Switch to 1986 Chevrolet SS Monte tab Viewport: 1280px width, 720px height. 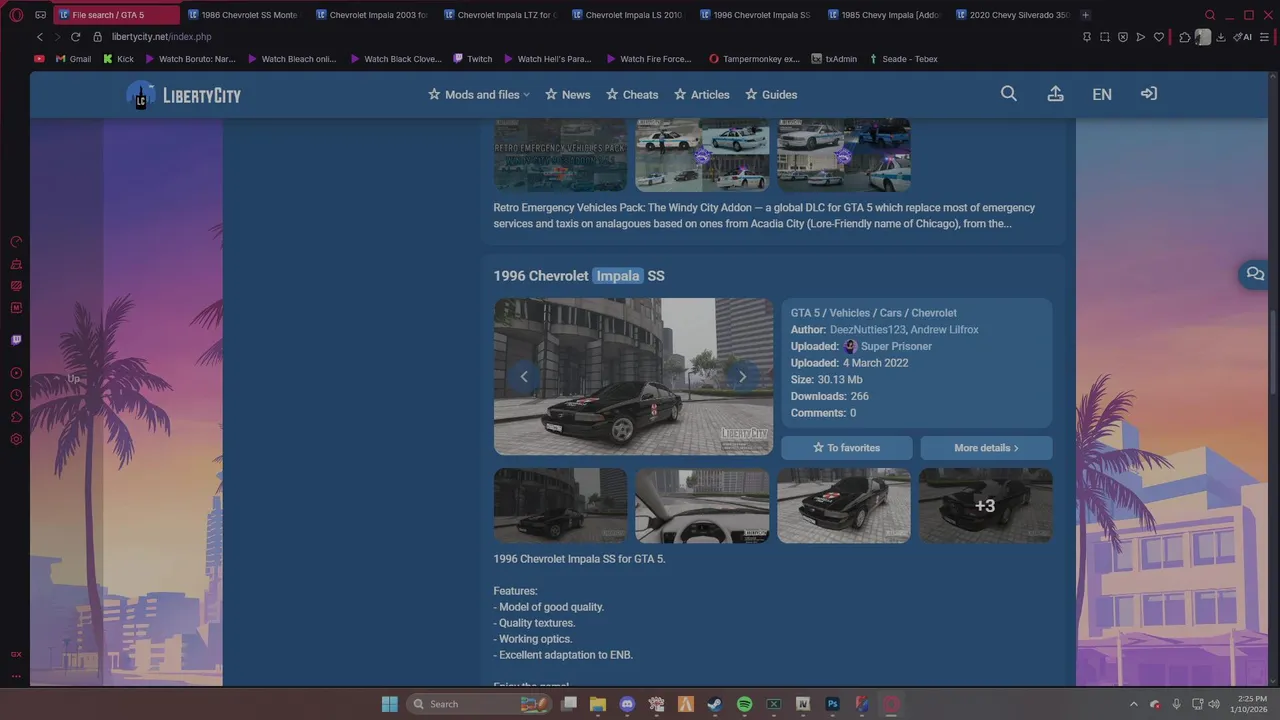pos(244,15)
